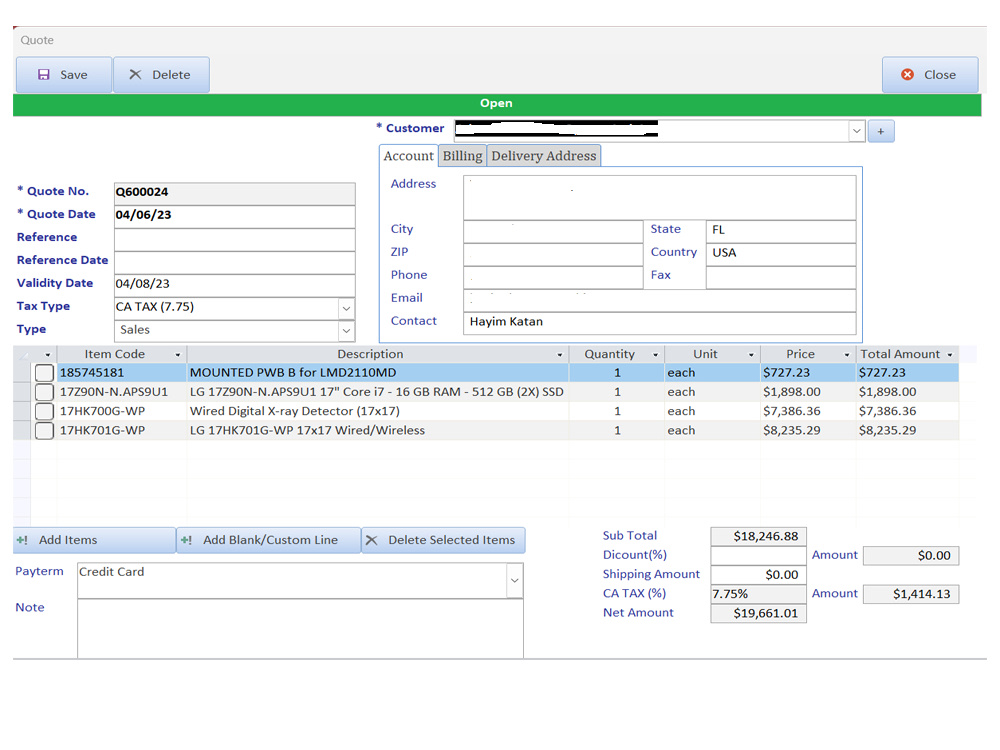The width and height of the screenshot is (1000, 750).
Task: Click the row selector for item 185745181
Action: (22, 373)
